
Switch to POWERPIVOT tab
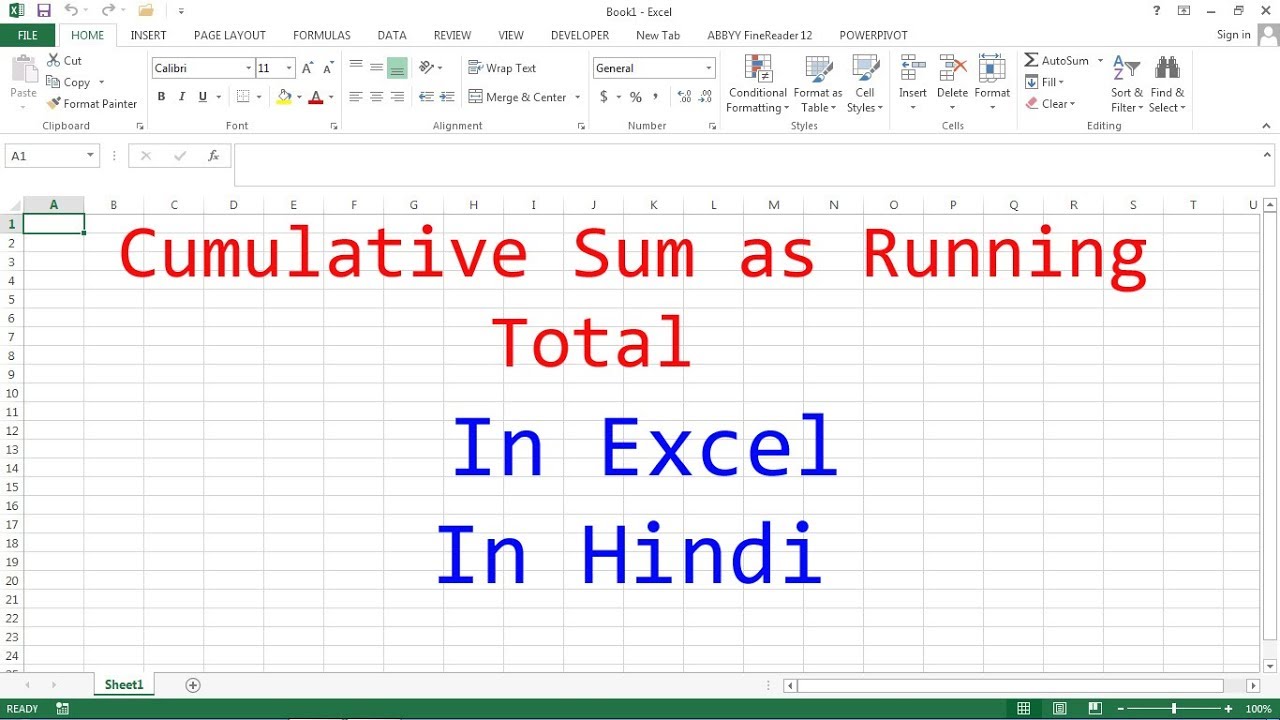pos(874,35)
